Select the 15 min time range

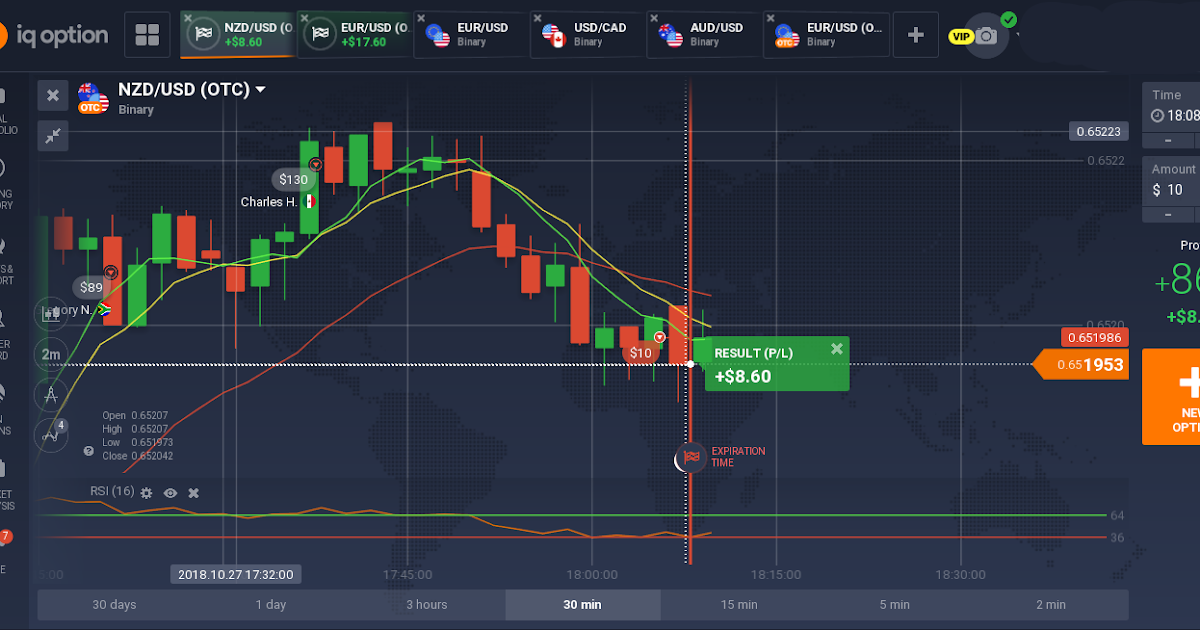click(739, 605)
